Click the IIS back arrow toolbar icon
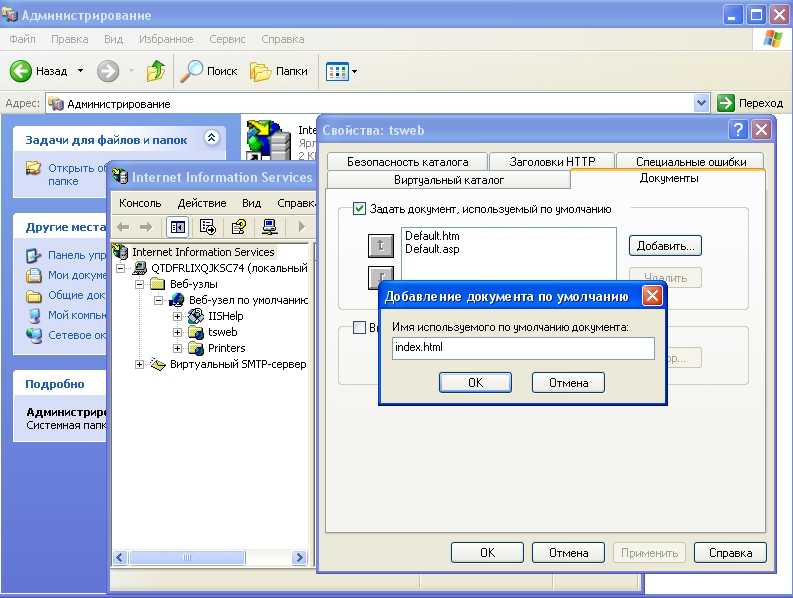793x598 pixels. 123,227
